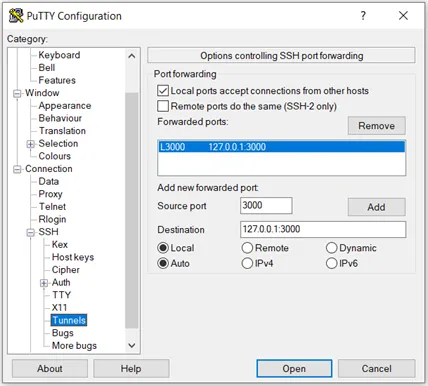Open the Proxy category
The height and width of the screenshot is (386, 428).
(x=50, y=194)
